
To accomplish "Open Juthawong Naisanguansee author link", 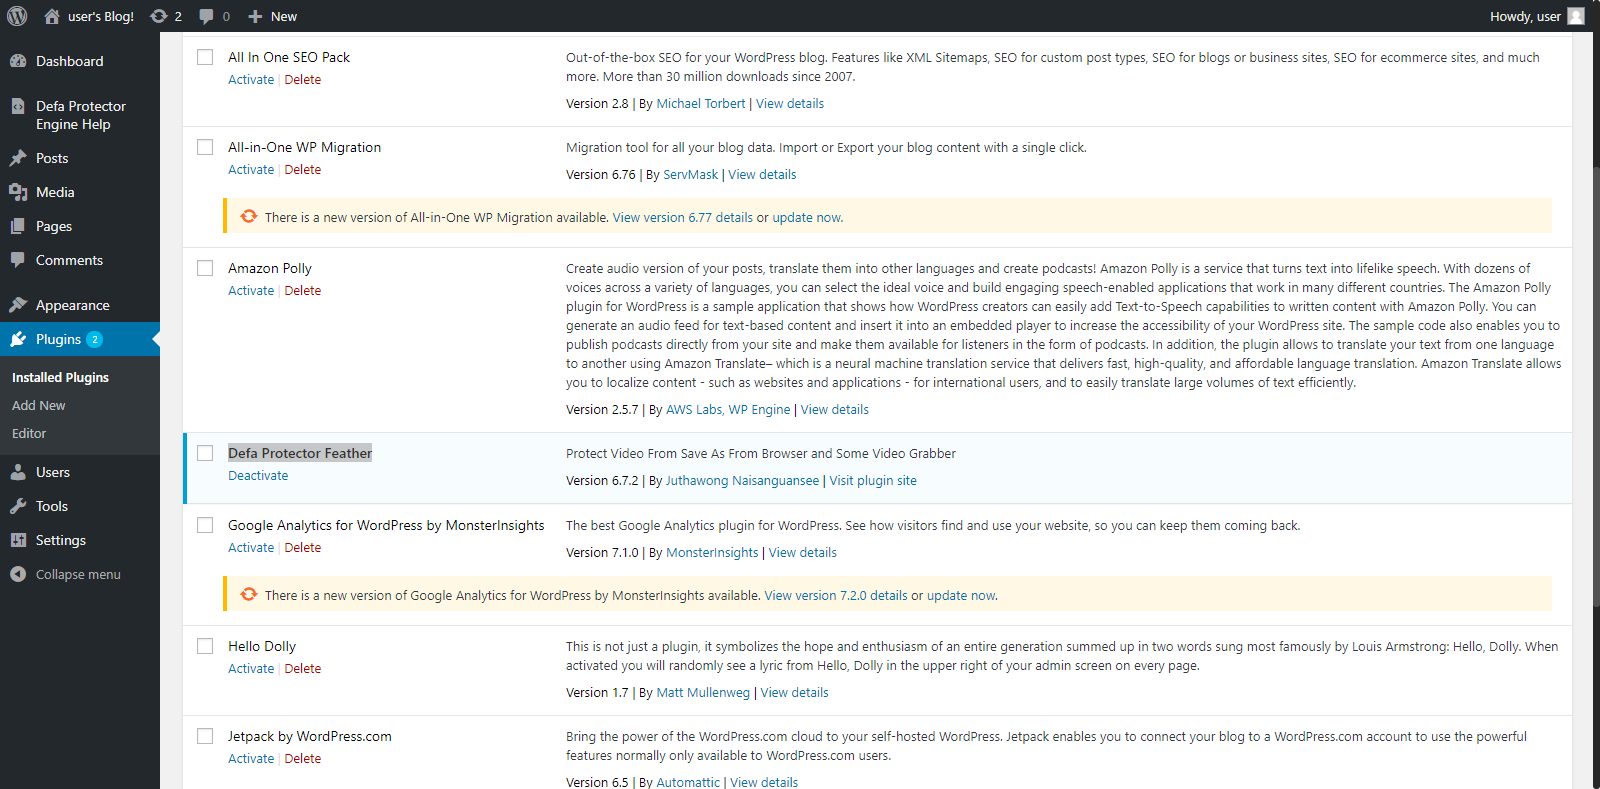I will point(742,480).
